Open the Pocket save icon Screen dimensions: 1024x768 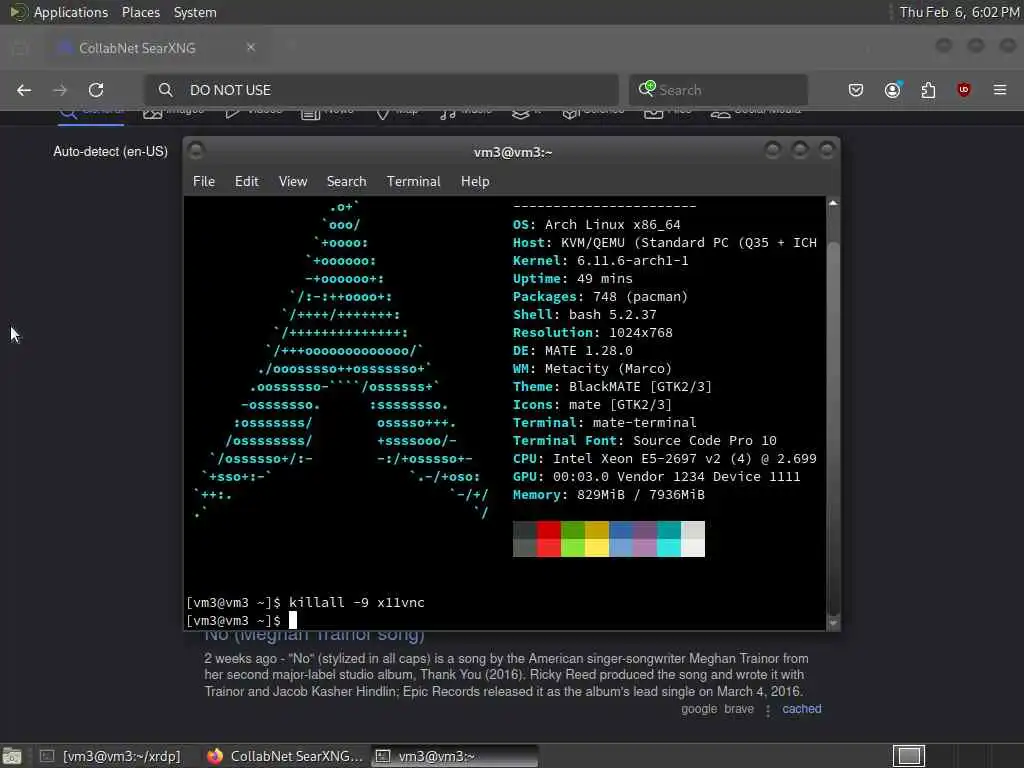856,90
